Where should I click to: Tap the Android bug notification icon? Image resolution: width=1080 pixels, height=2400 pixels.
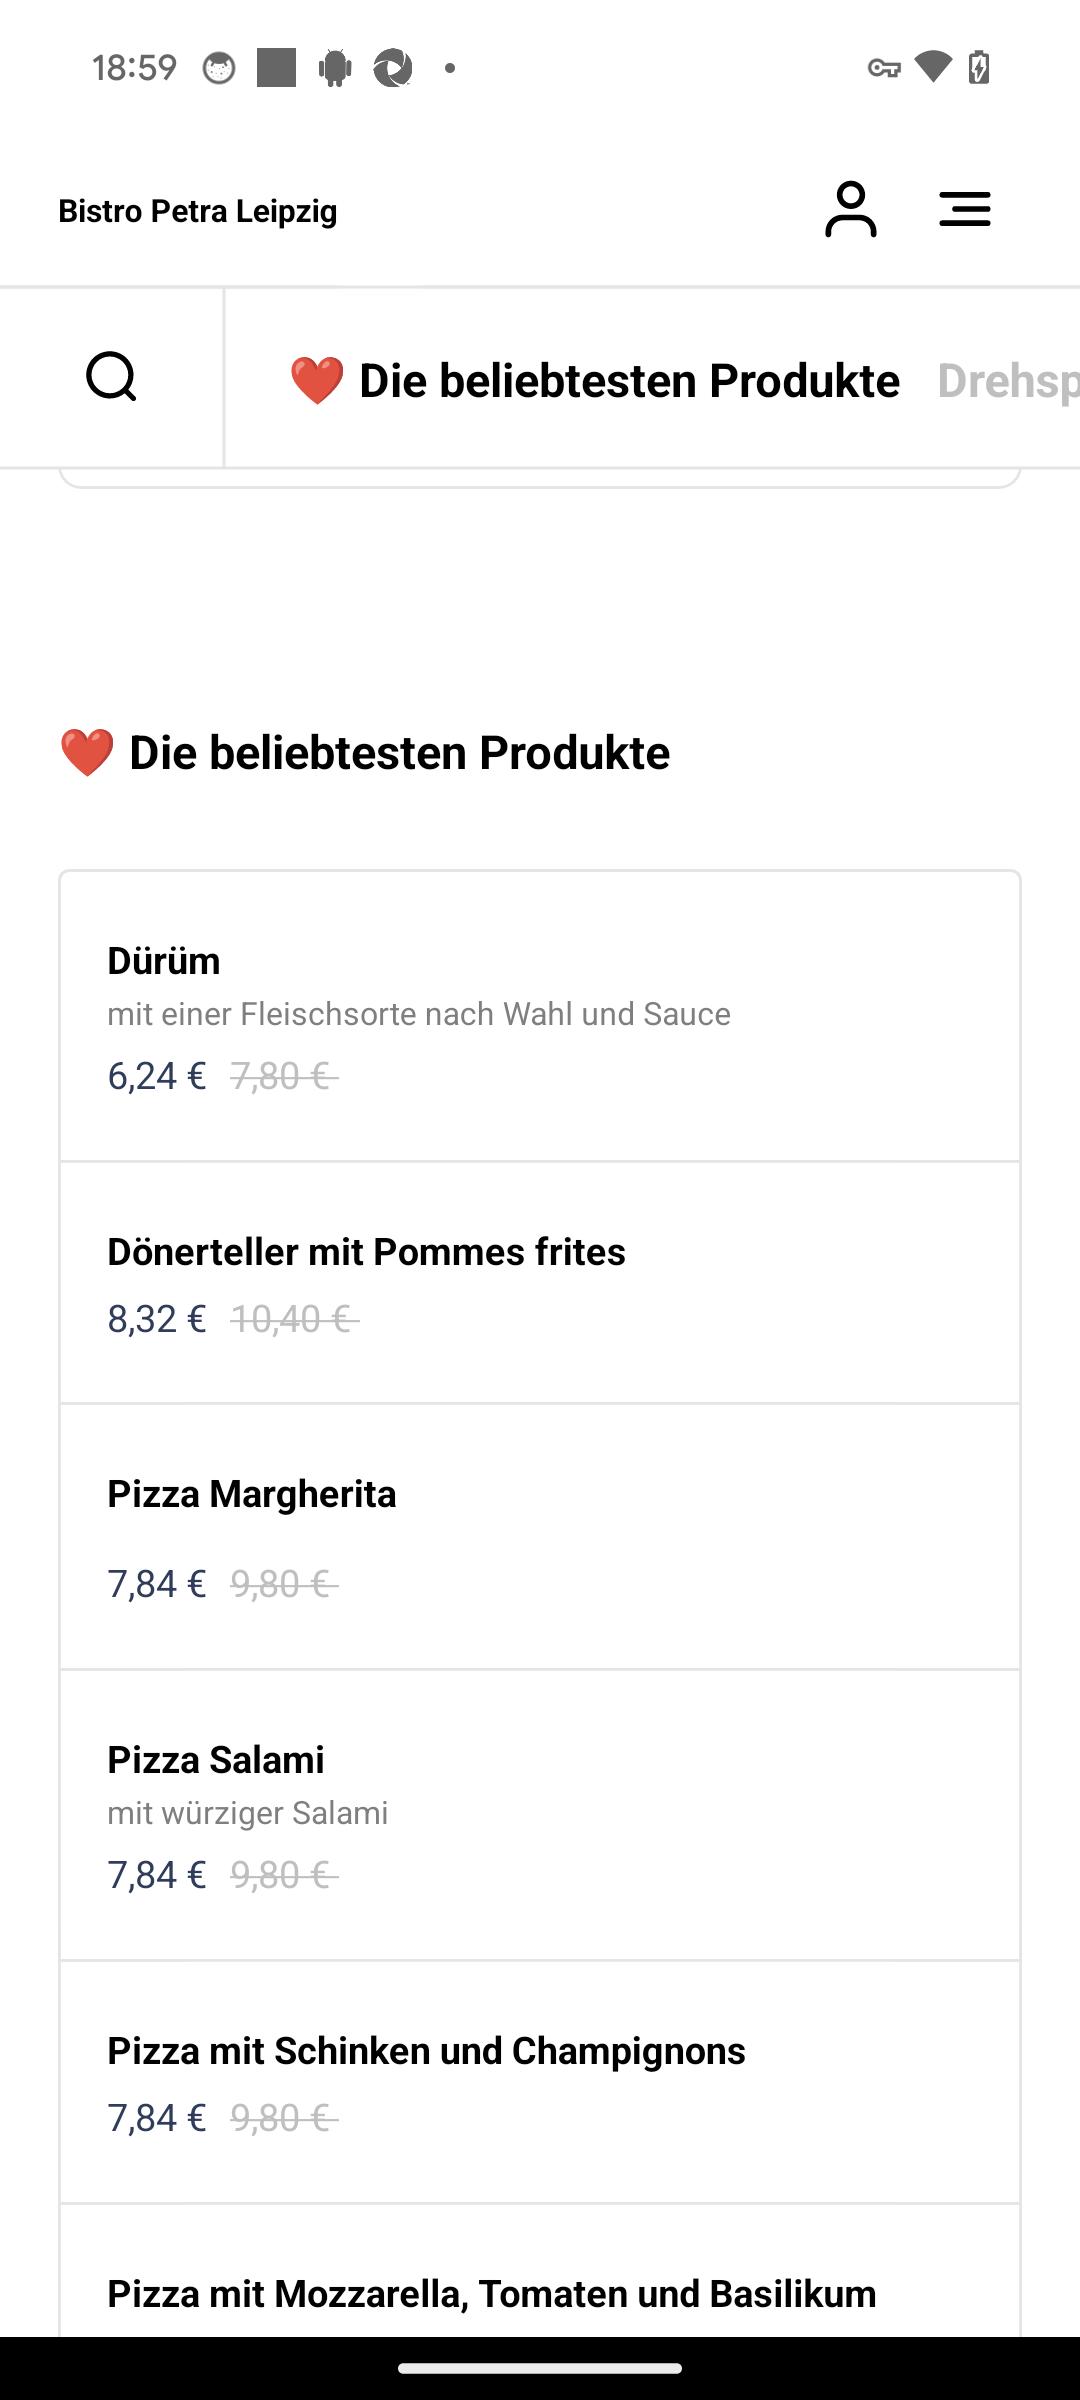(335, 67)
